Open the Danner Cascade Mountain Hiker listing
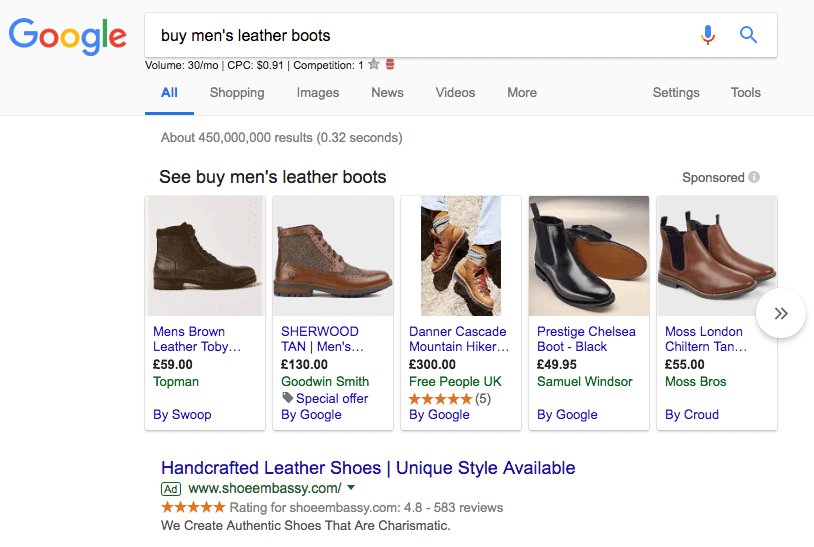Image resolution: width=814 pixels, height=547 pixels. 459,339
